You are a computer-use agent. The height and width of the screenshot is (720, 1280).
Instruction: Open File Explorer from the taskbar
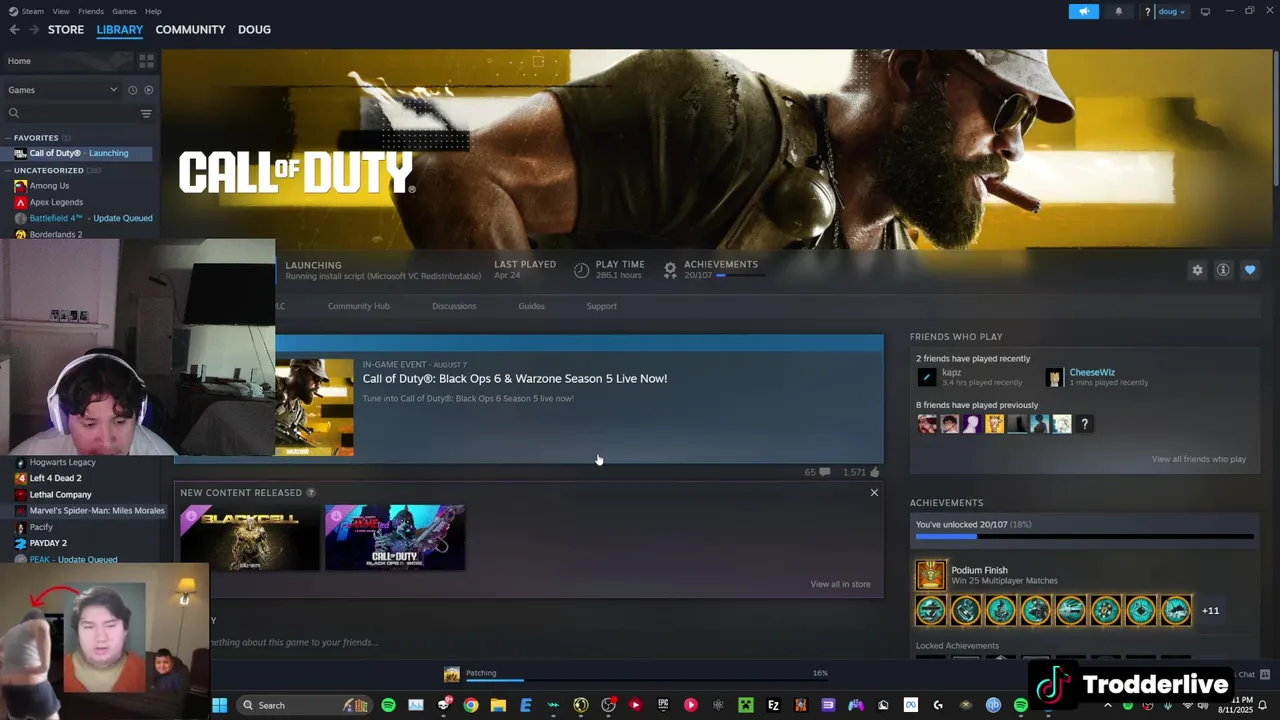(498, 705)
